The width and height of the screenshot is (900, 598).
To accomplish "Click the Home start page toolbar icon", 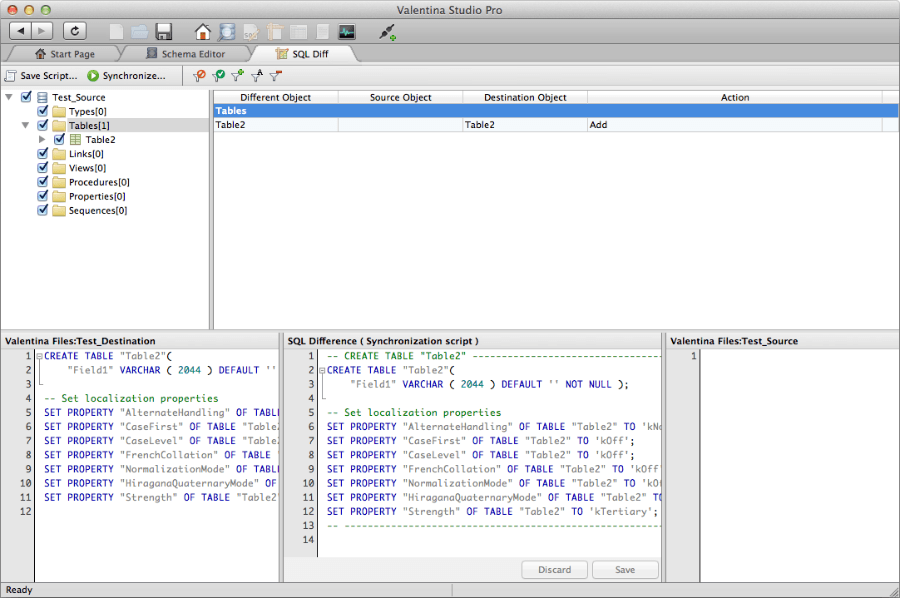I will point(203,31).
